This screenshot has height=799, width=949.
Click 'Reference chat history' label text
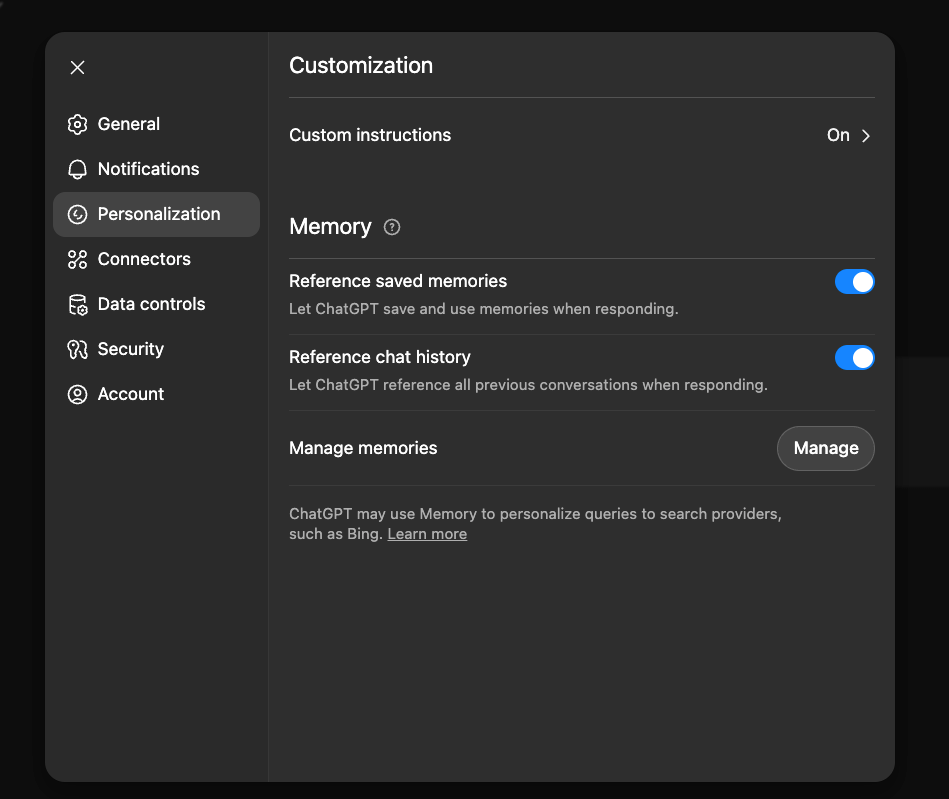379,357
